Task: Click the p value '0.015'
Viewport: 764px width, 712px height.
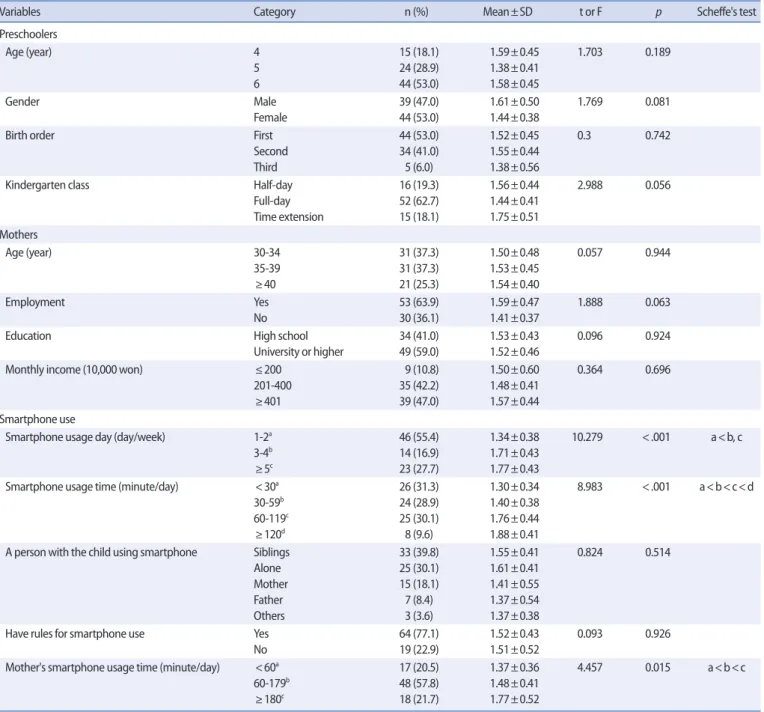Action: coord(658,668)
